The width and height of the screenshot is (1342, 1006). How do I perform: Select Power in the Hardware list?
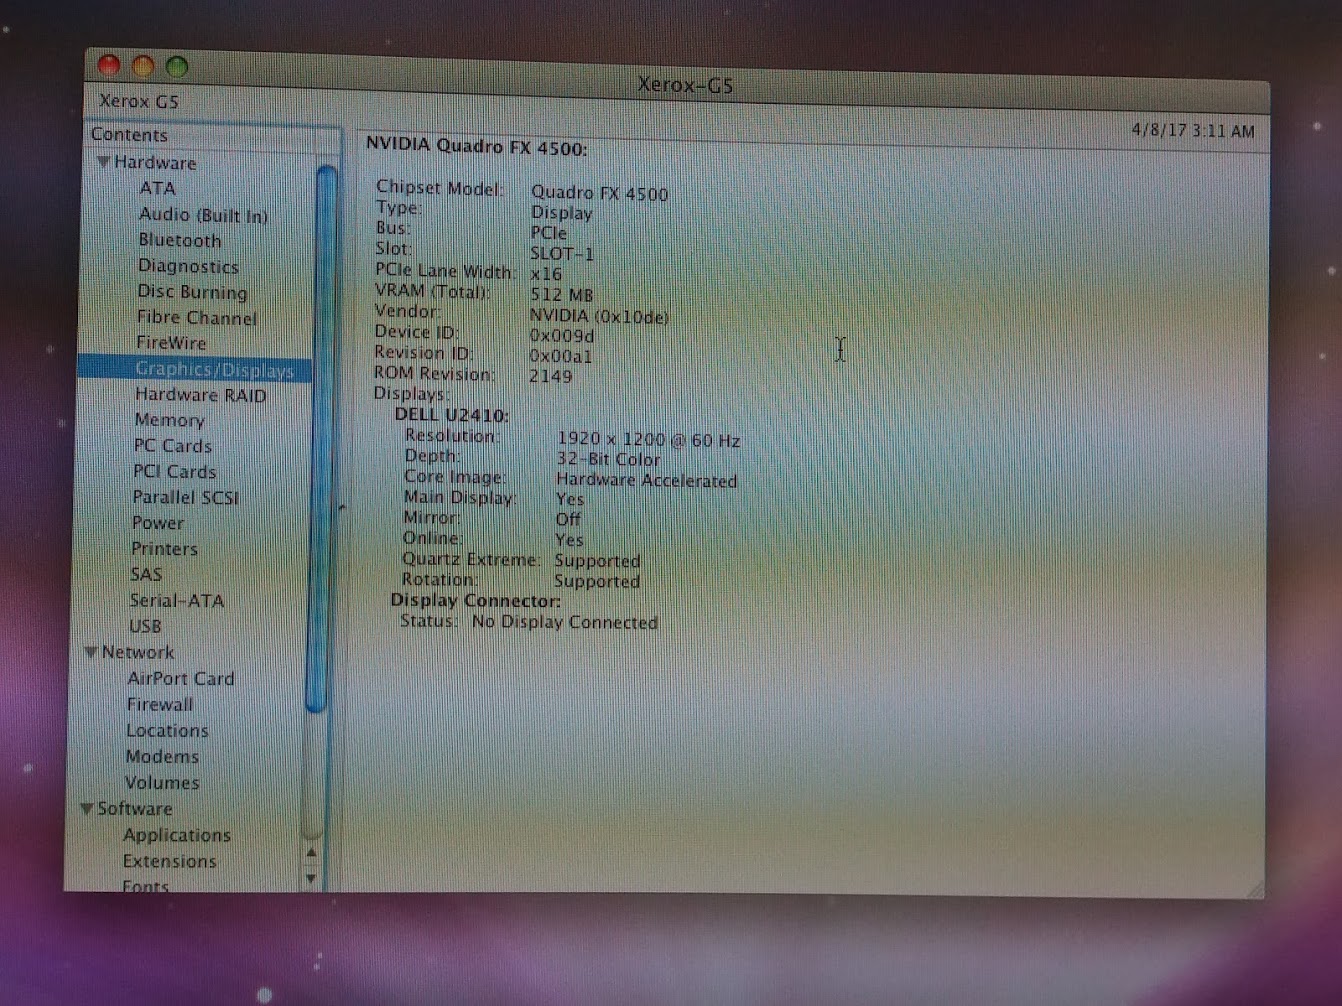[x=158, y=523]
